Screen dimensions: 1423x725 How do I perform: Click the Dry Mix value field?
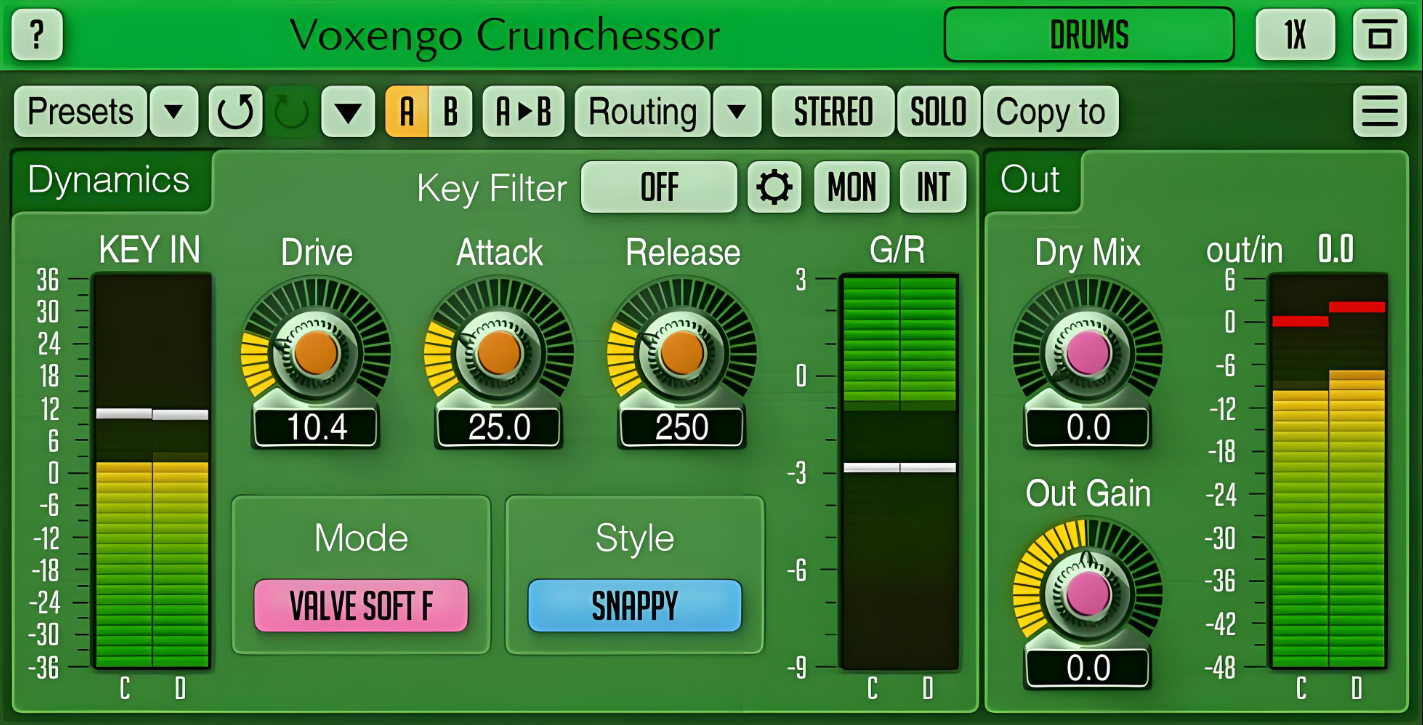click(x=1088, y=427)
